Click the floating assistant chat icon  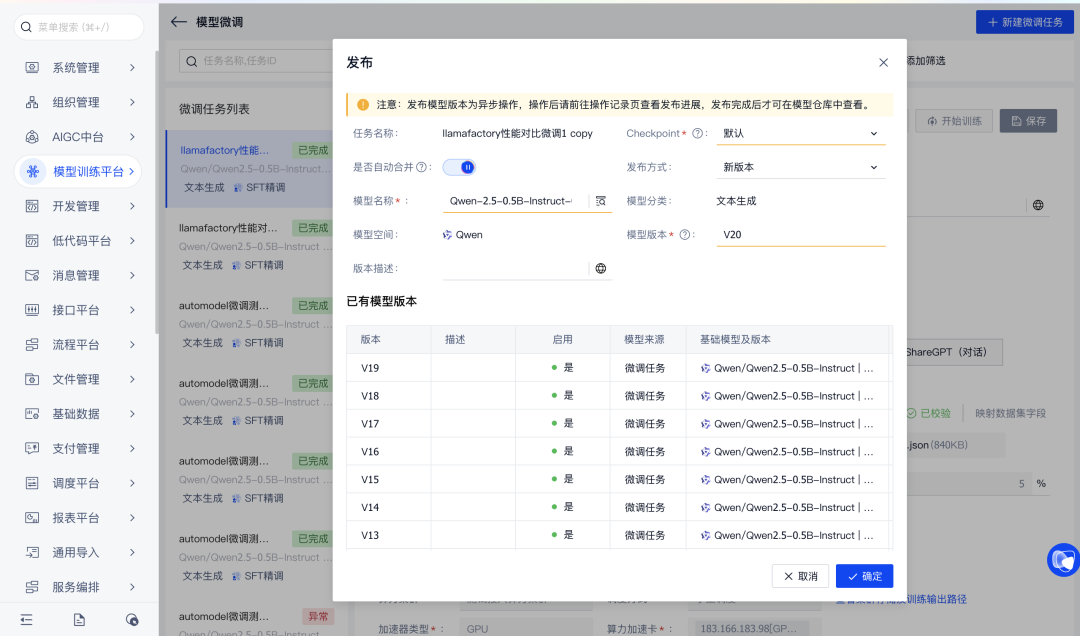coord(1063,560)
